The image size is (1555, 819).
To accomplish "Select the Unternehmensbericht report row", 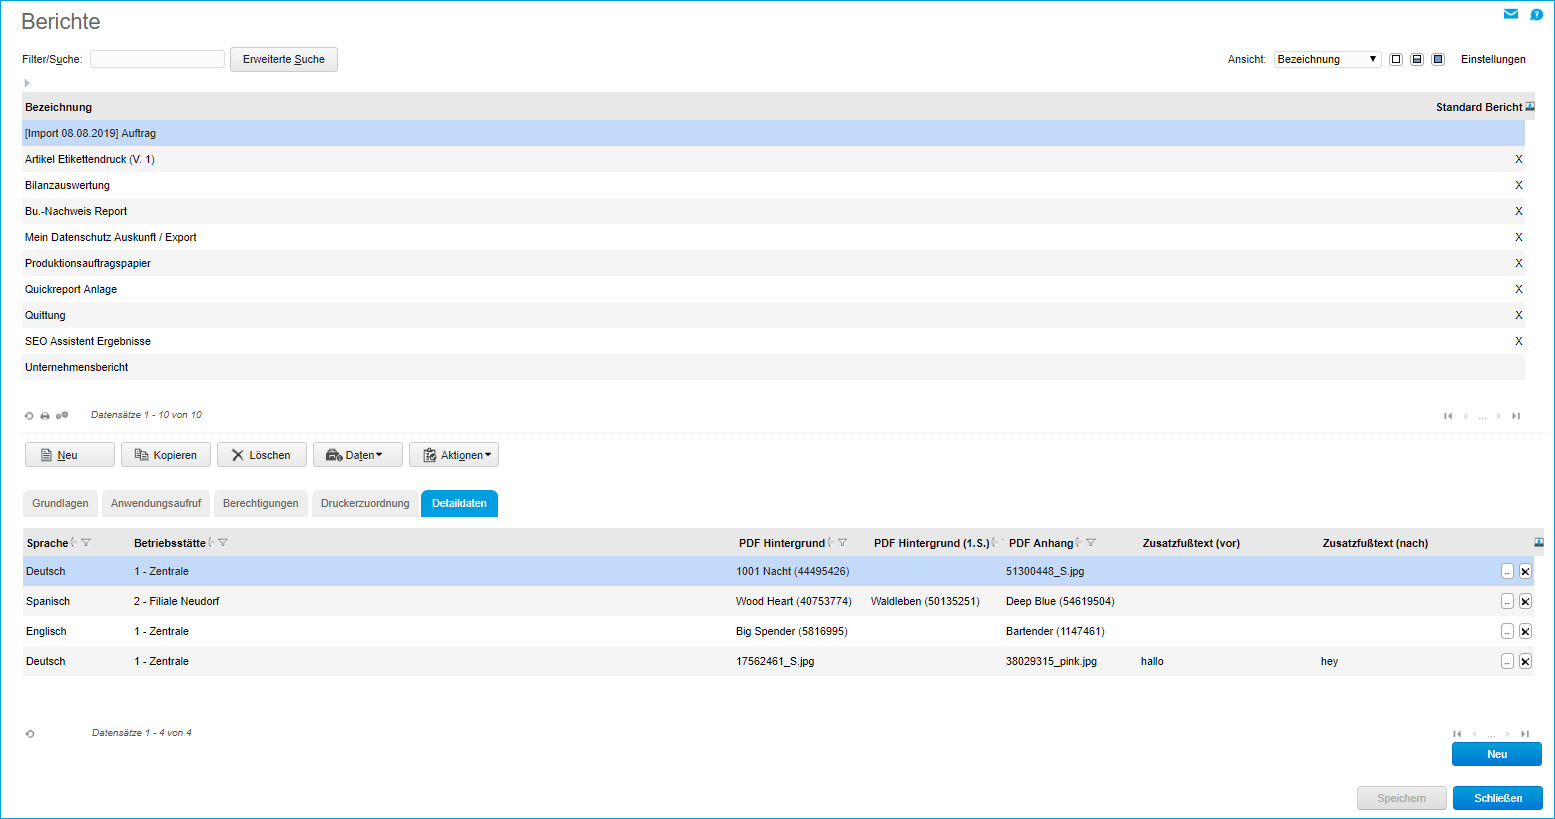I will pos(773,367).
